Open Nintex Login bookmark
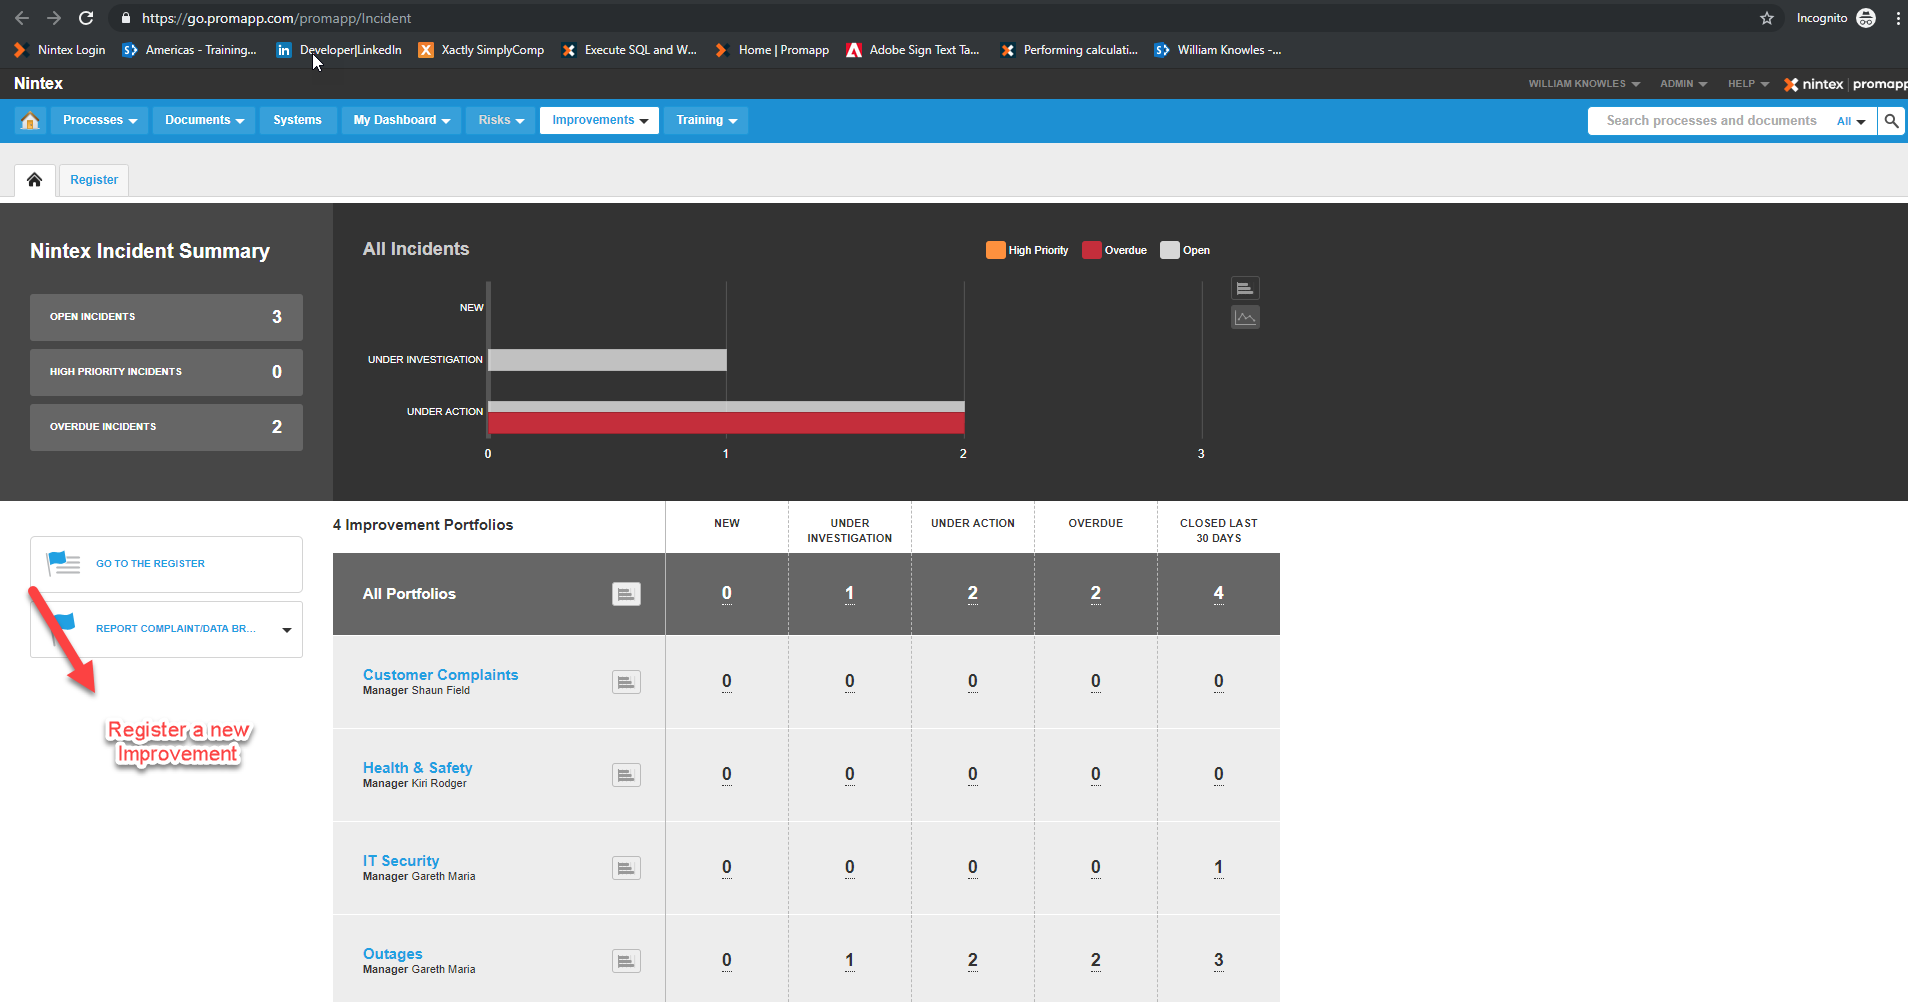Screen dimensions: 1908x1002 (x=60, y=50)
